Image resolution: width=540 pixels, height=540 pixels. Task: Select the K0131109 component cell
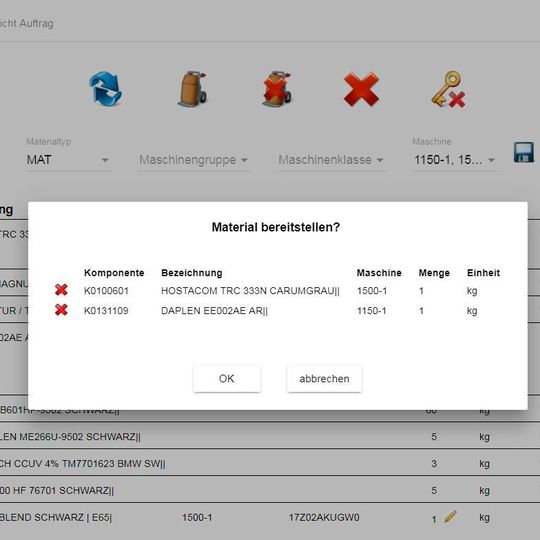click(106, 311)
